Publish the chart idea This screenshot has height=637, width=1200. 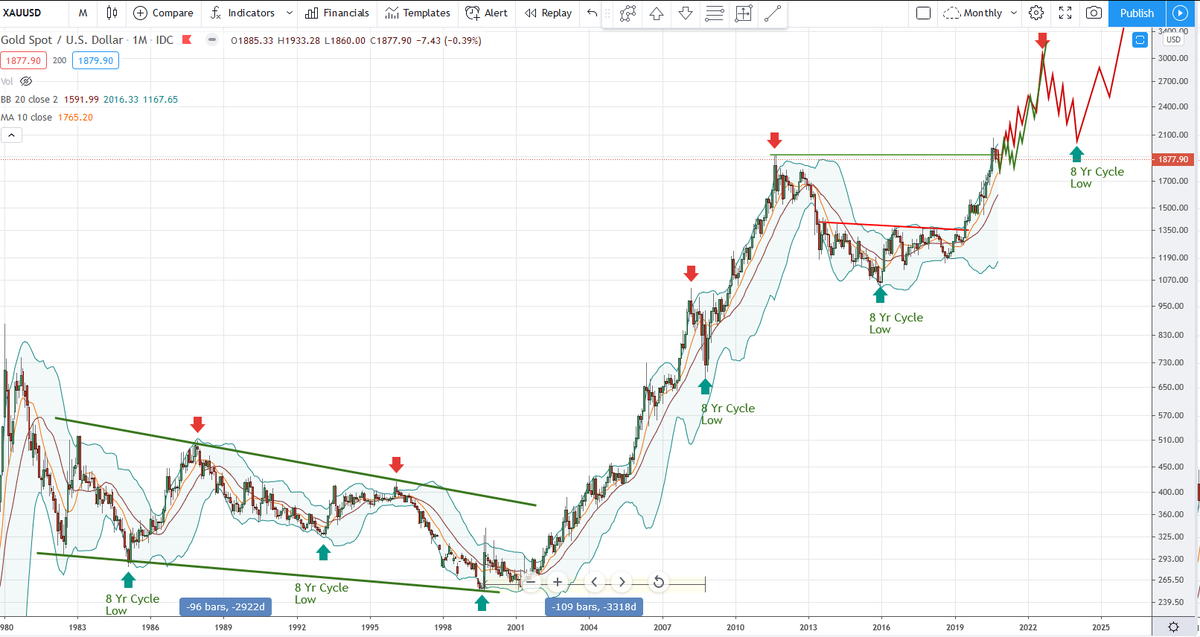tap(1136, 13)
